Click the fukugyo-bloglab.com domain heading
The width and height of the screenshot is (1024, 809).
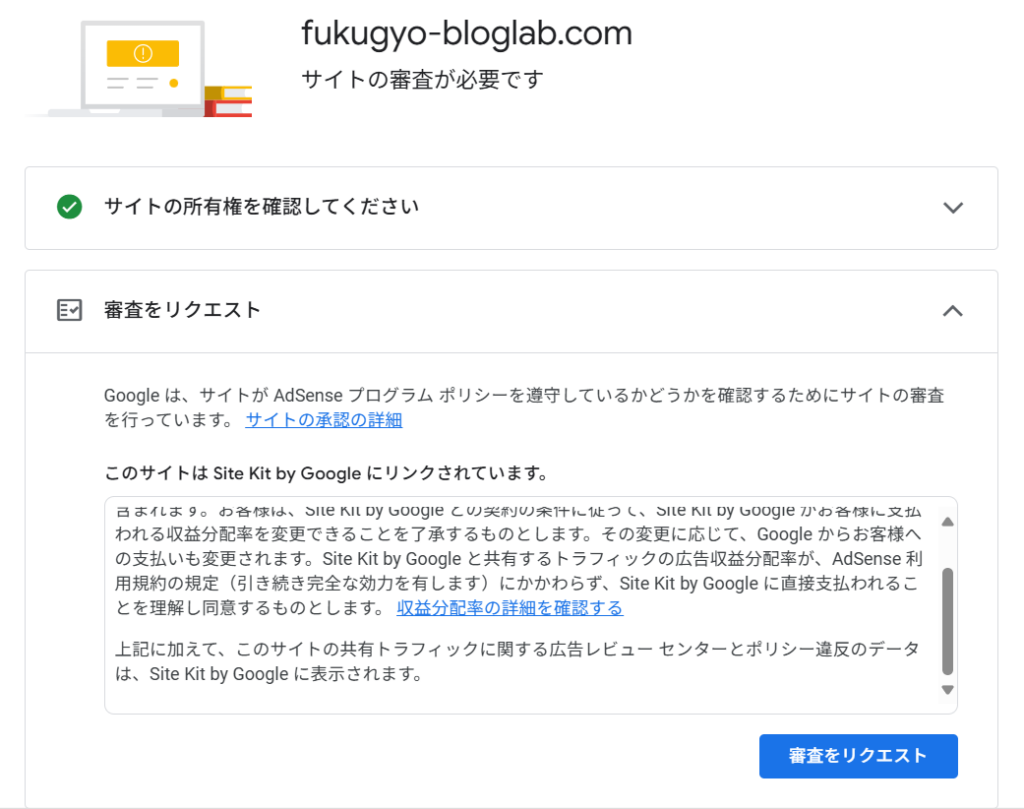click(467, 33)
